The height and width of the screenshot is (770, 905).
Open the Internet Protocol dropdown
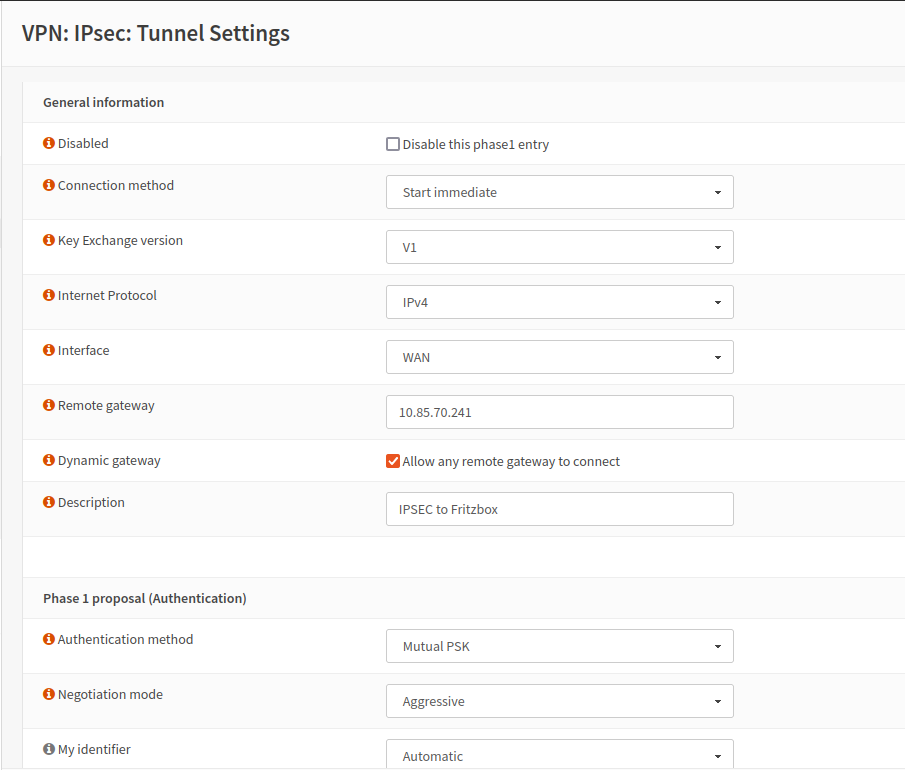pyautogui.click(x=559, y=302)
